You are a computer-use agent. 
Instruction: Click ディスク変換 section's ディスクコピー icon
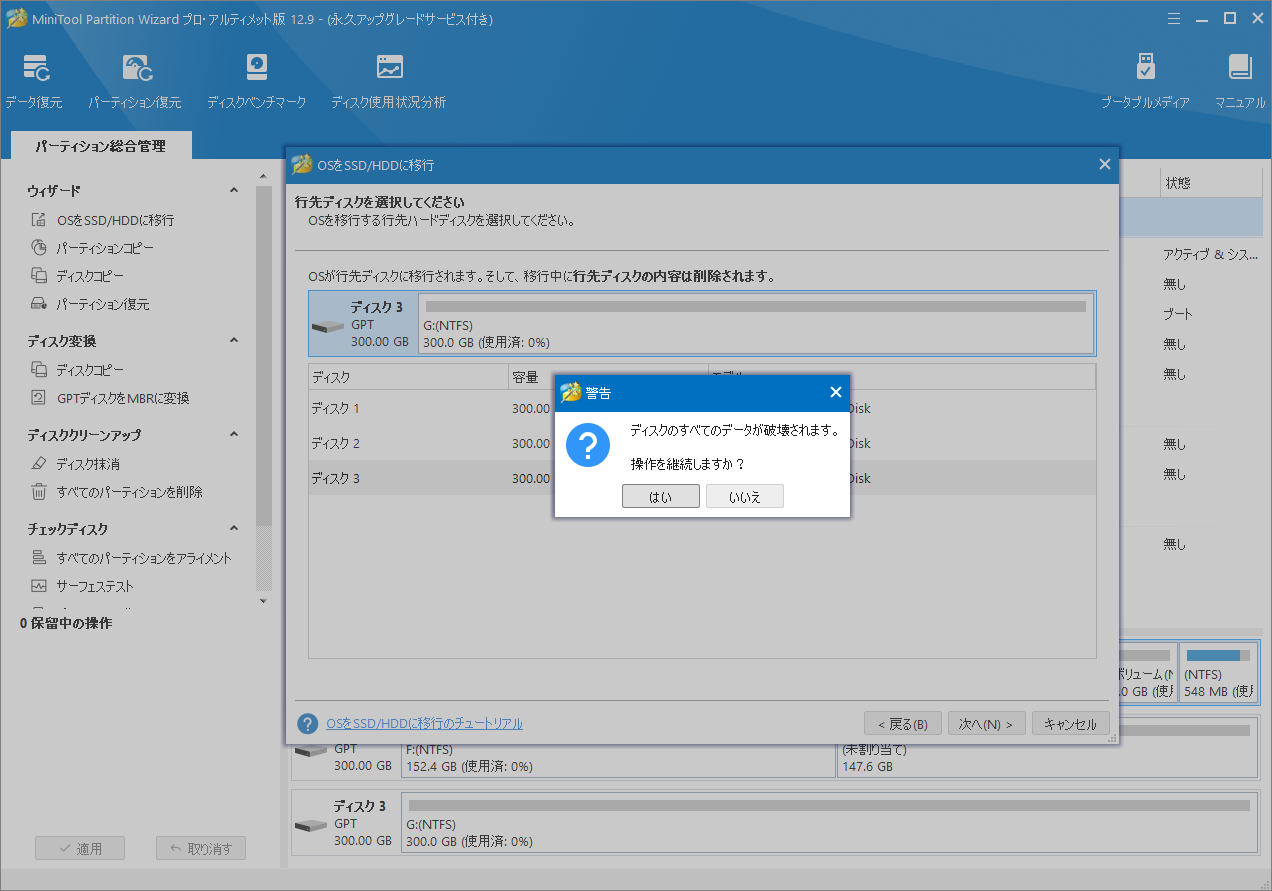(x=39, y=370)
